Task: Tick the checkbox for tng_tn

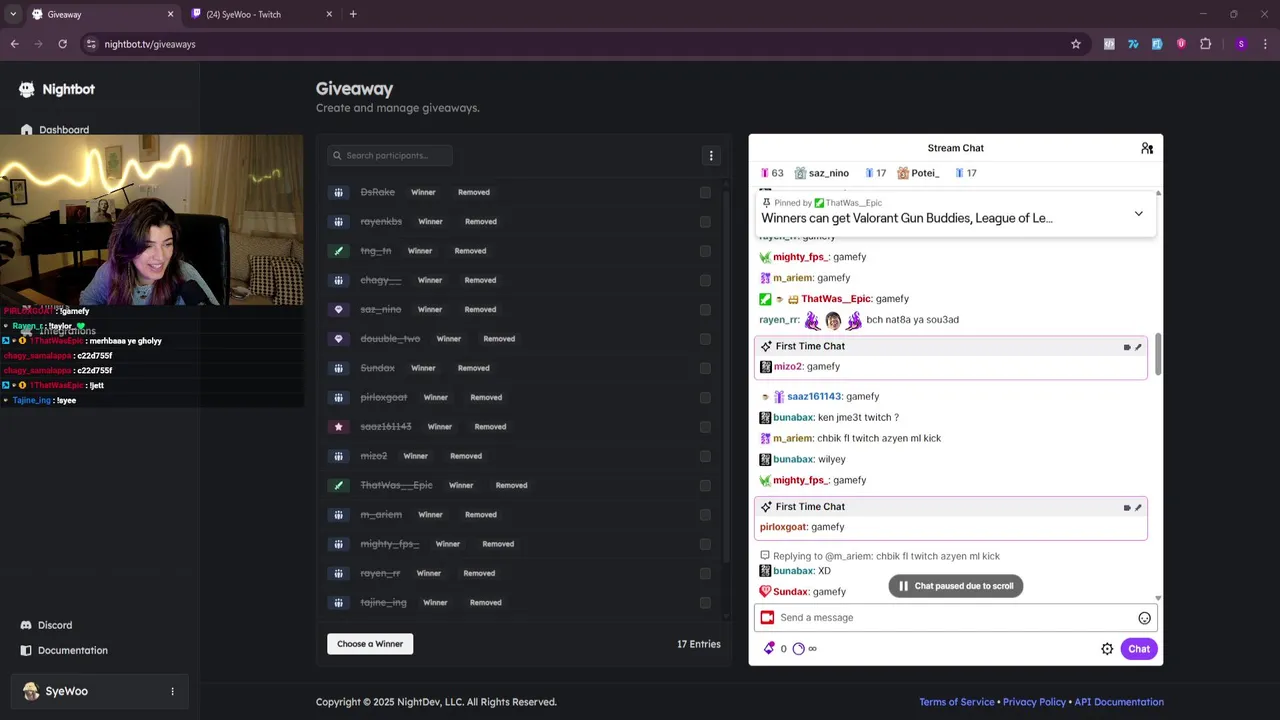Action: point(705,251)
